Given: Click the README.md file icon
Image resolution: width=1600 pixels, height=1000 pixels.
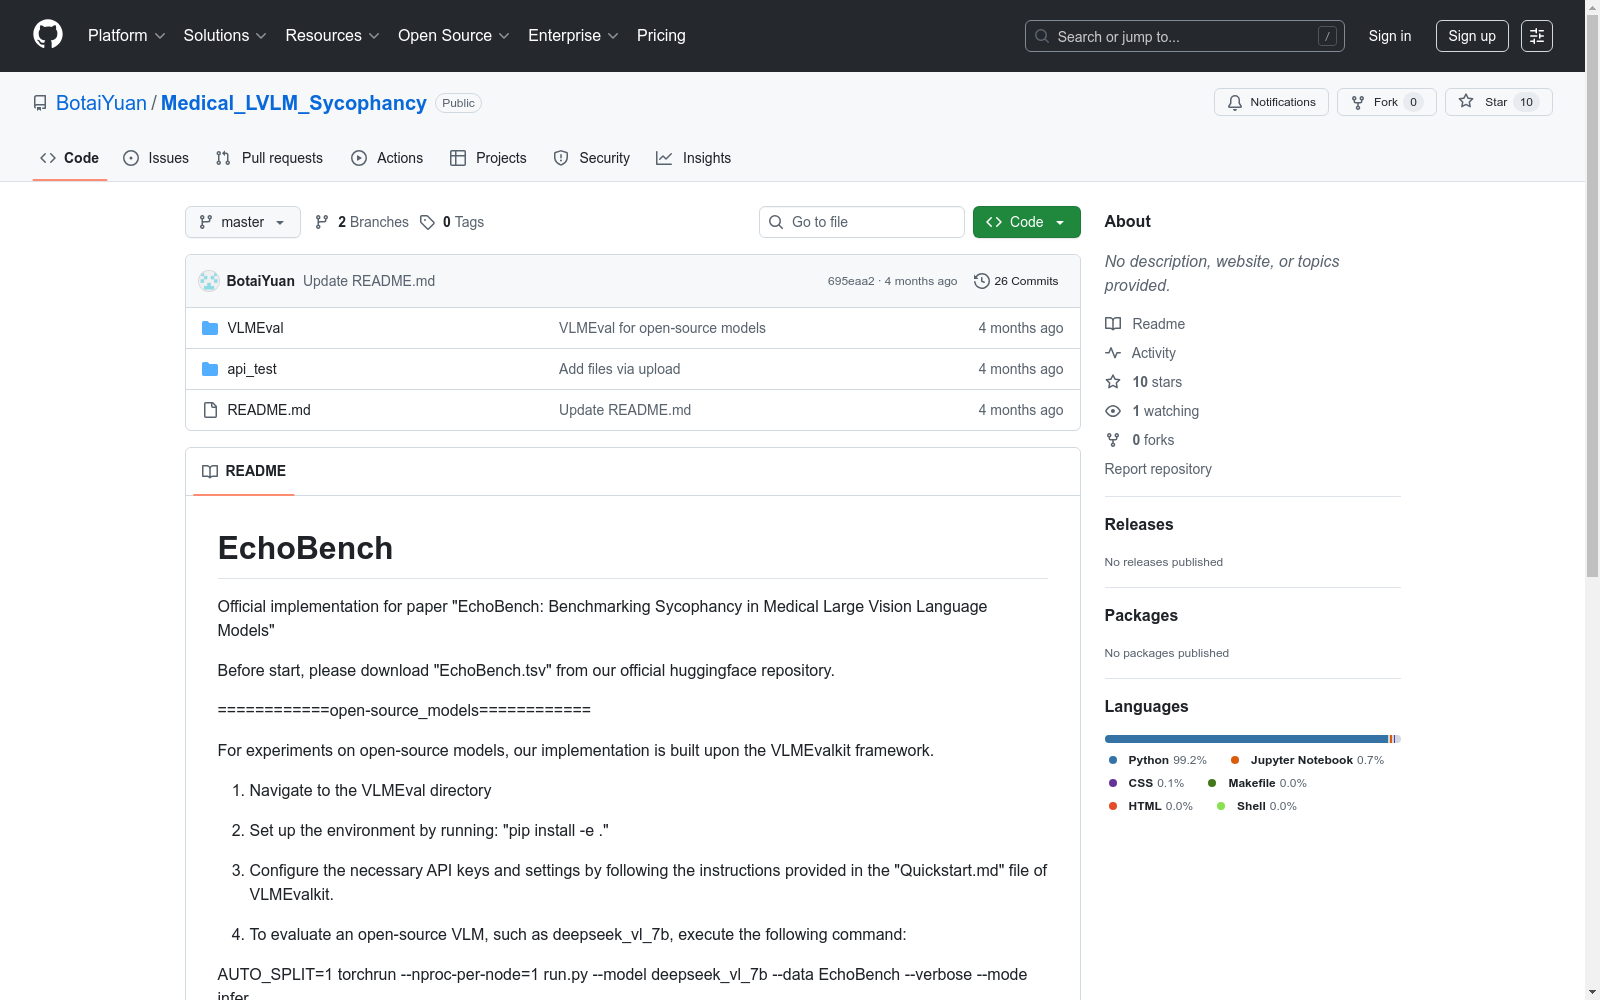Looking at the screenshot, I should point(210,410).
